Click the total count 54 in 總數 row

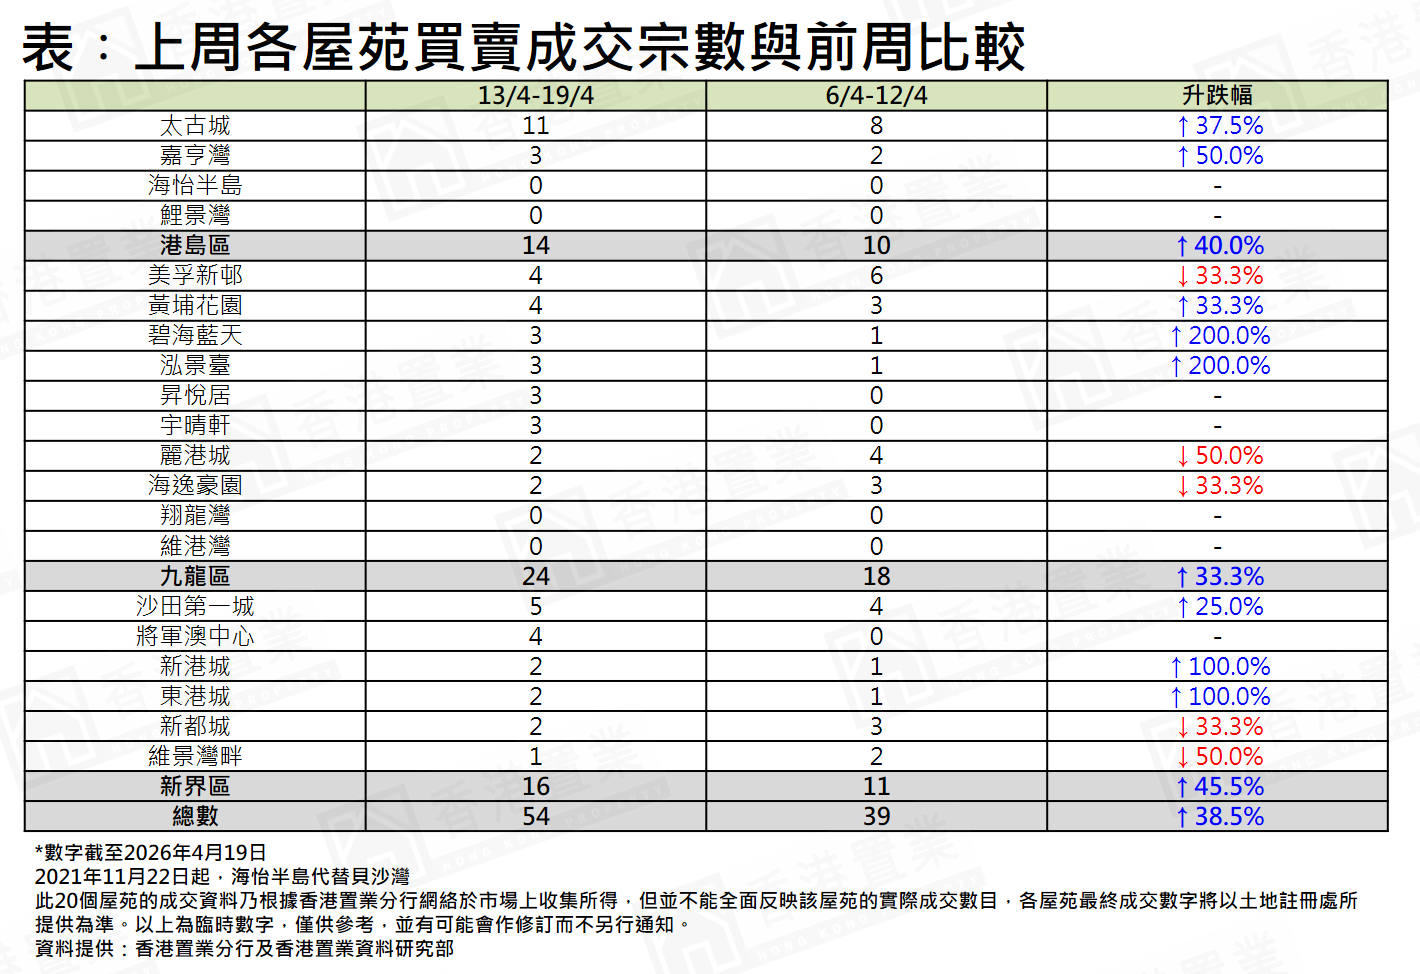[x=535, y=817]
